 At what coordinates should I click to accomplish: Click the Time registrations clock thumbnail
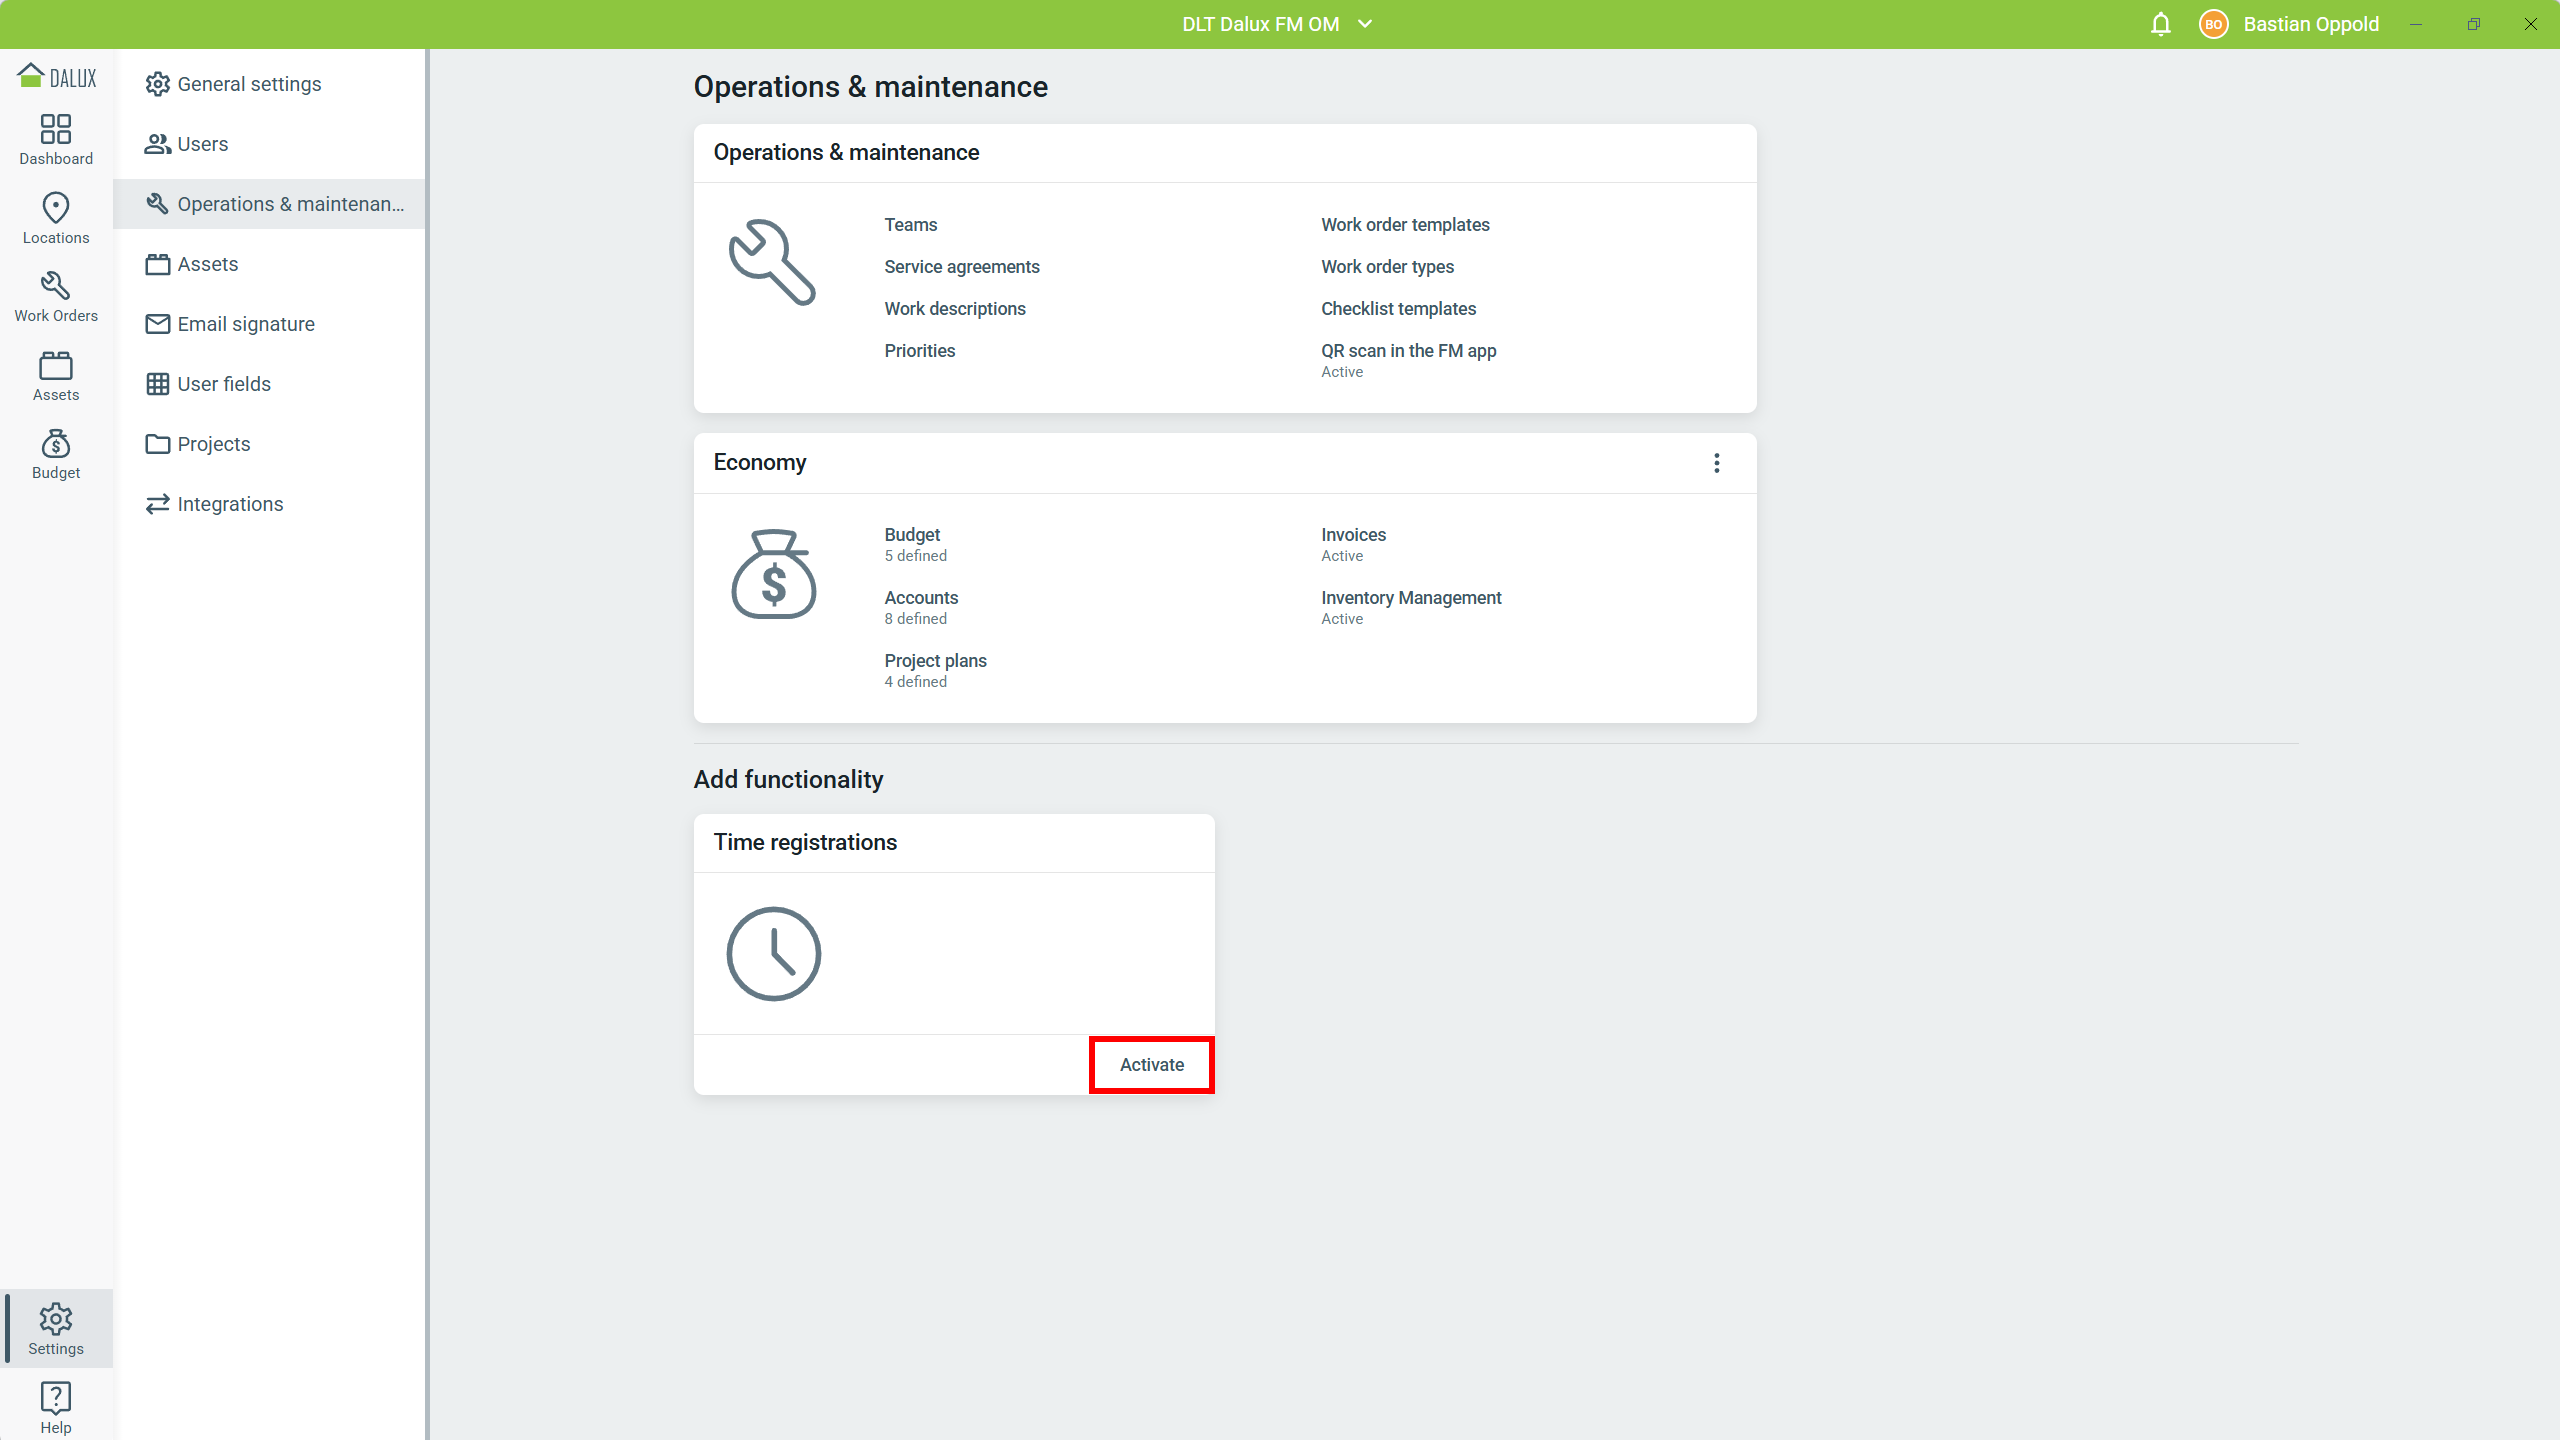pyautogui.click(x=773, y=954)
